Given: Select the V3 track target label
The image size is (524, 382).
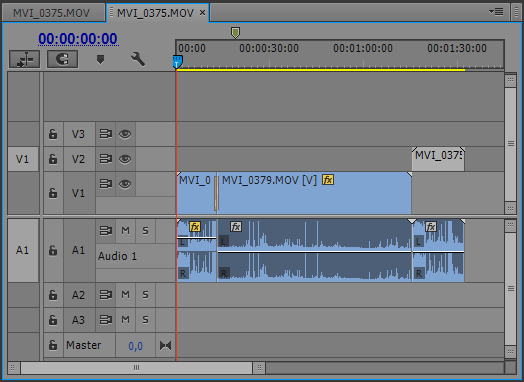Looking at the screenshot, I should coord(78,134).
